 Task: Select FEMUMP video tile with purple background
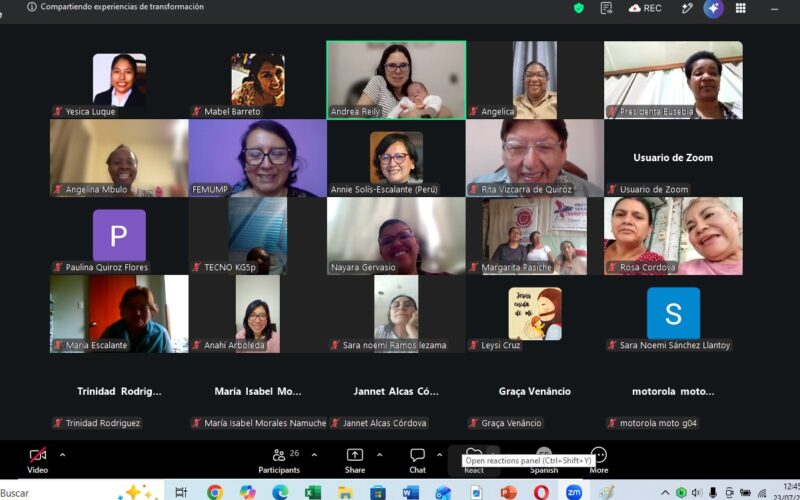pos(258,158)
